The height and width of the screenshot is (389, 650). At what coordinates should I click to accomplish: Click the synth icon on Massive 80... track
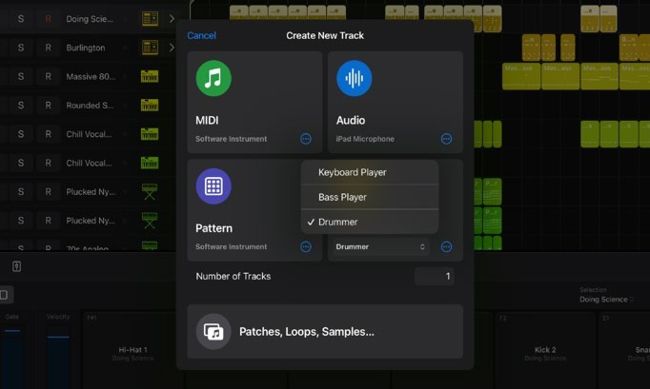(150, 76)
